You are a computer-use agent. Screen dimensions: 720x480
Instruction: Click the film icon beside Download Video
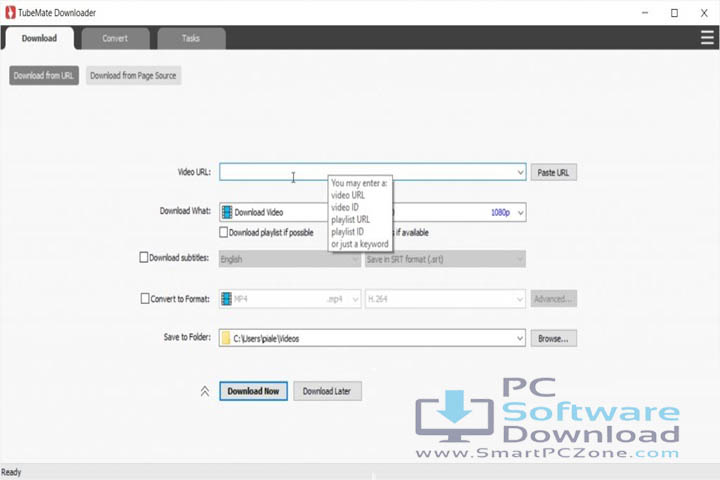(227, 212)
